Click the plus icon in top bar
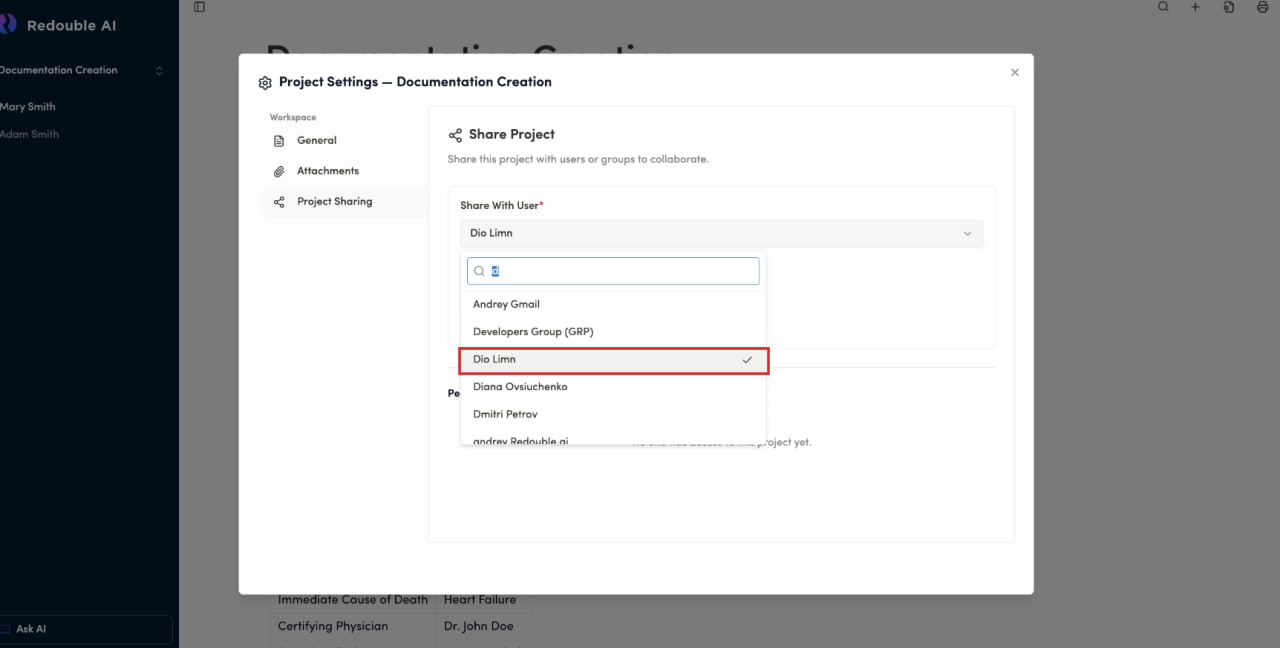Viewport: 1280px width, 648px height. (x=1195, y=7)
